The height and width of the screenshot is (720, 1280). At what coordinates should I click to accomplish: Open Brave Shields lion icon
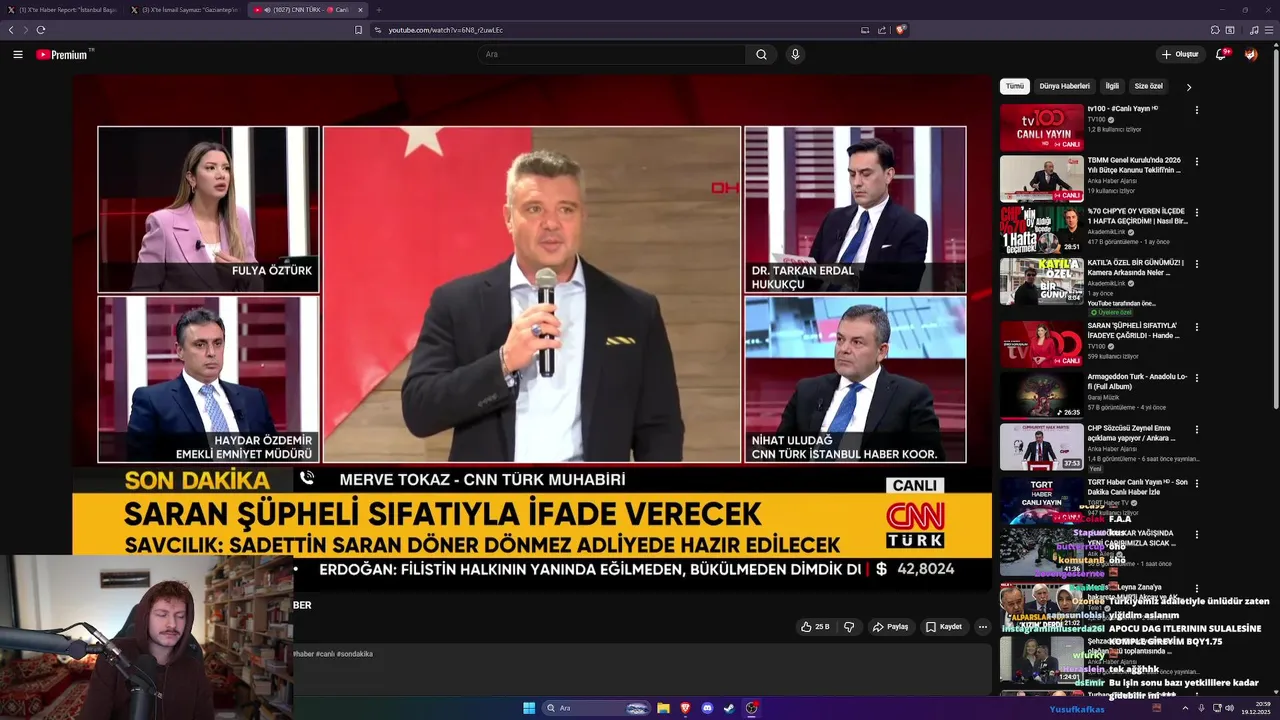coord(901,30)
